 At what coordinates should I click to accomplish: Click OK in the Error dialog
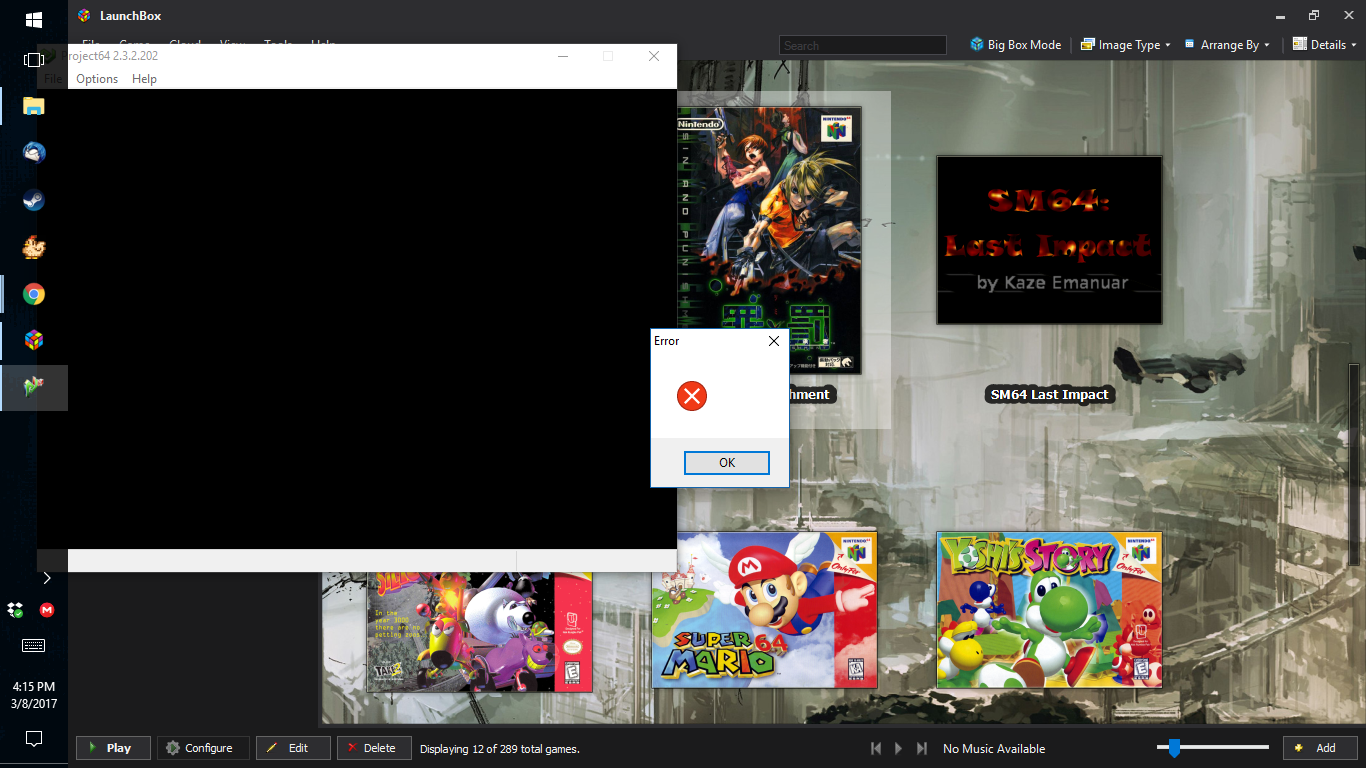pos(727,463)
